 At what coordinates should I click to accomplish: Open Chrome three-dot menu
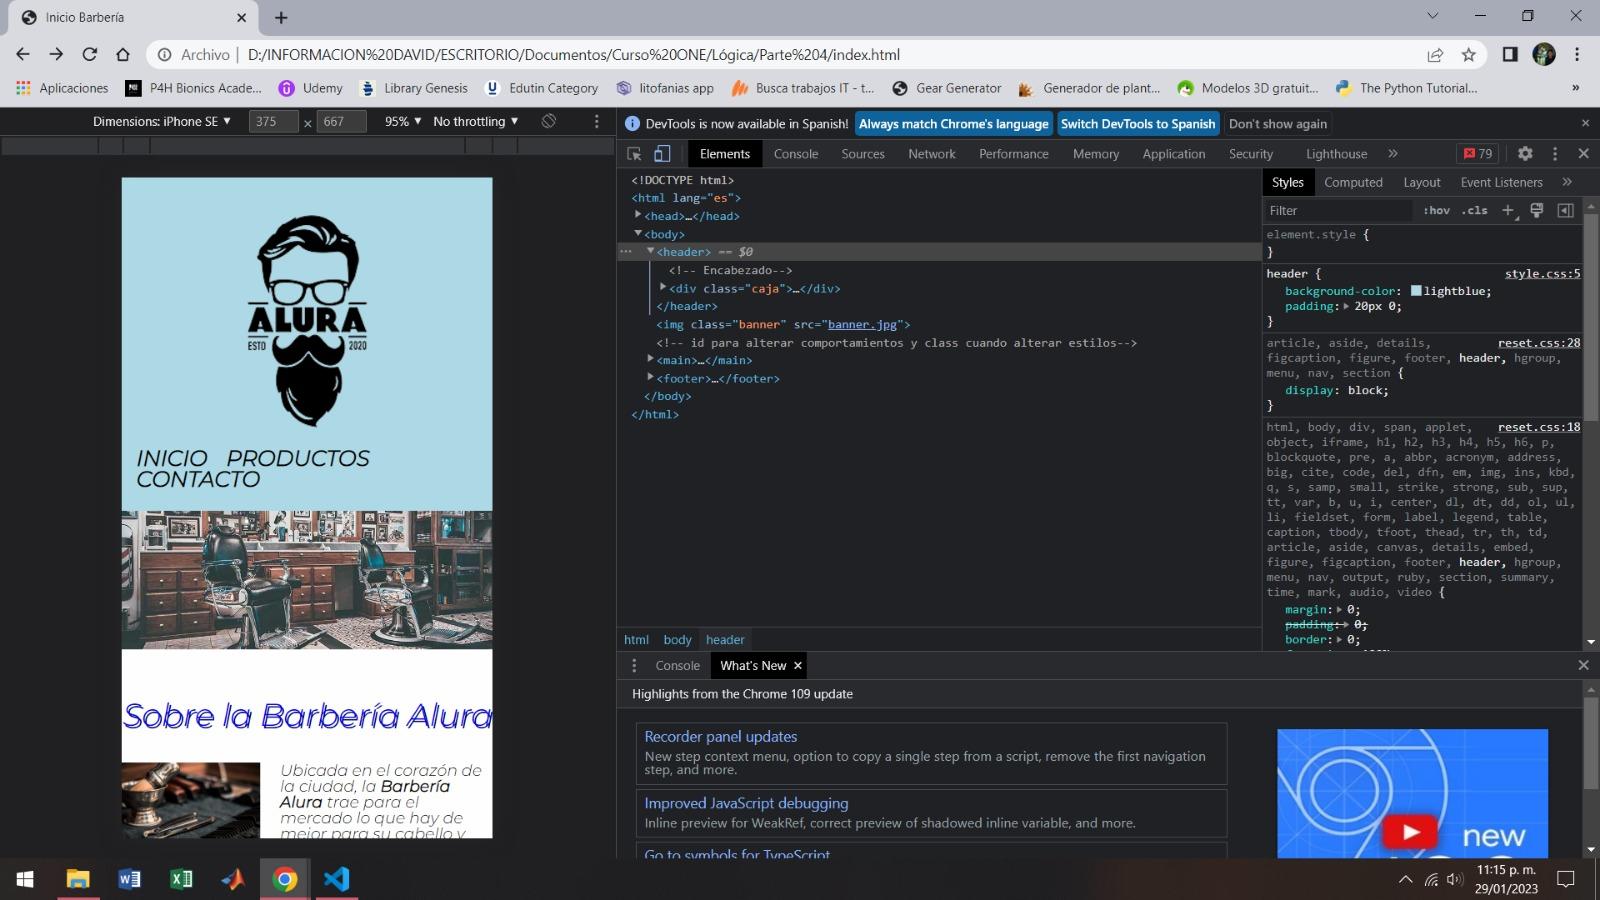click(x=1577, y=55)
